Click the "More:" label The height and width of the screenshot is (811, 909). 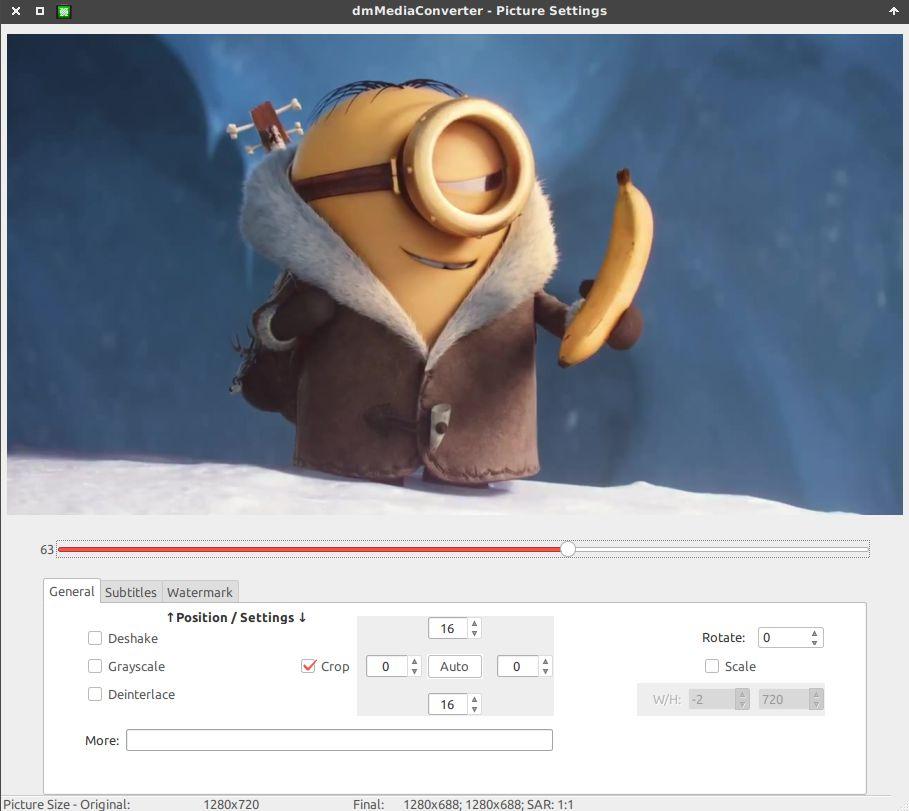pyautogui.click(x=102, y=740)
